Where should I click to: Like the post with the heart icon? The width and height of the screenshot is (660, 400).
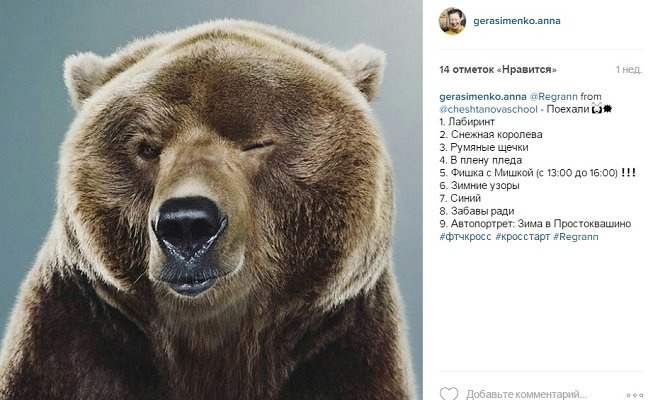[x=449, y=394]
